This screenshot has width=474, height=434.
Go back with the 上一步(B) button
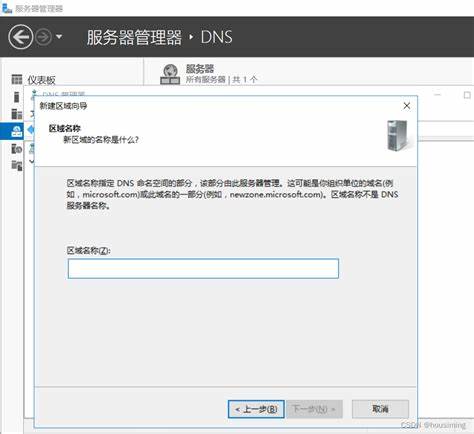(256, 409)
